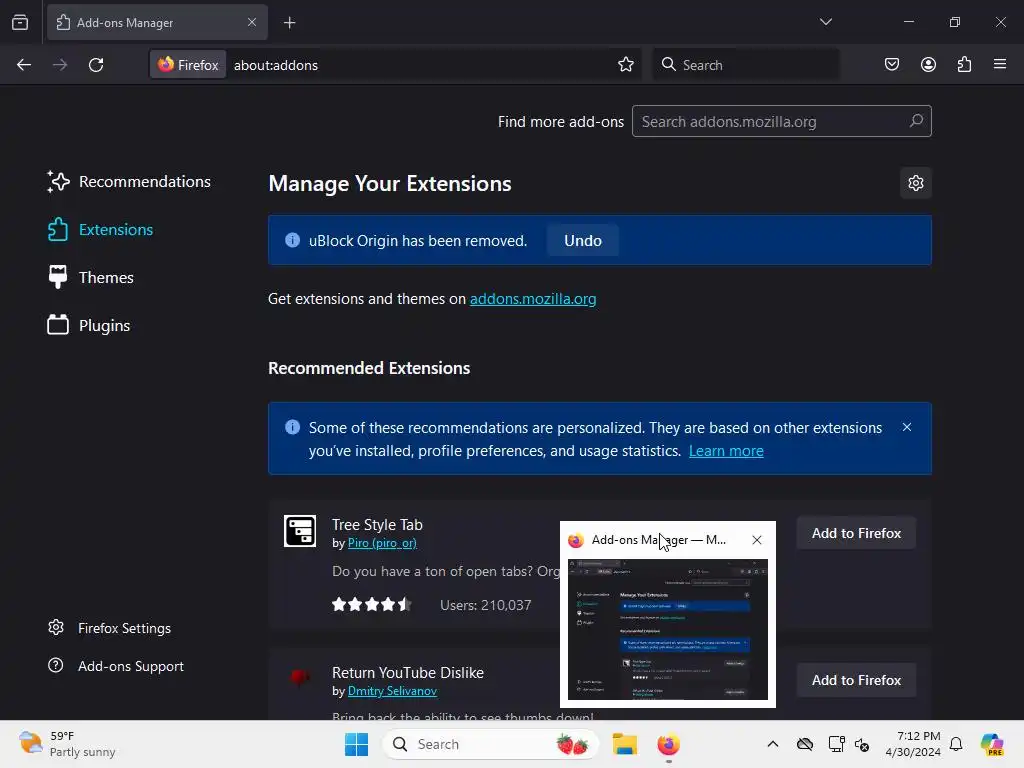Dismiss the personalized recommendations notice
1024x768 pixels.
tap(906, 427)
